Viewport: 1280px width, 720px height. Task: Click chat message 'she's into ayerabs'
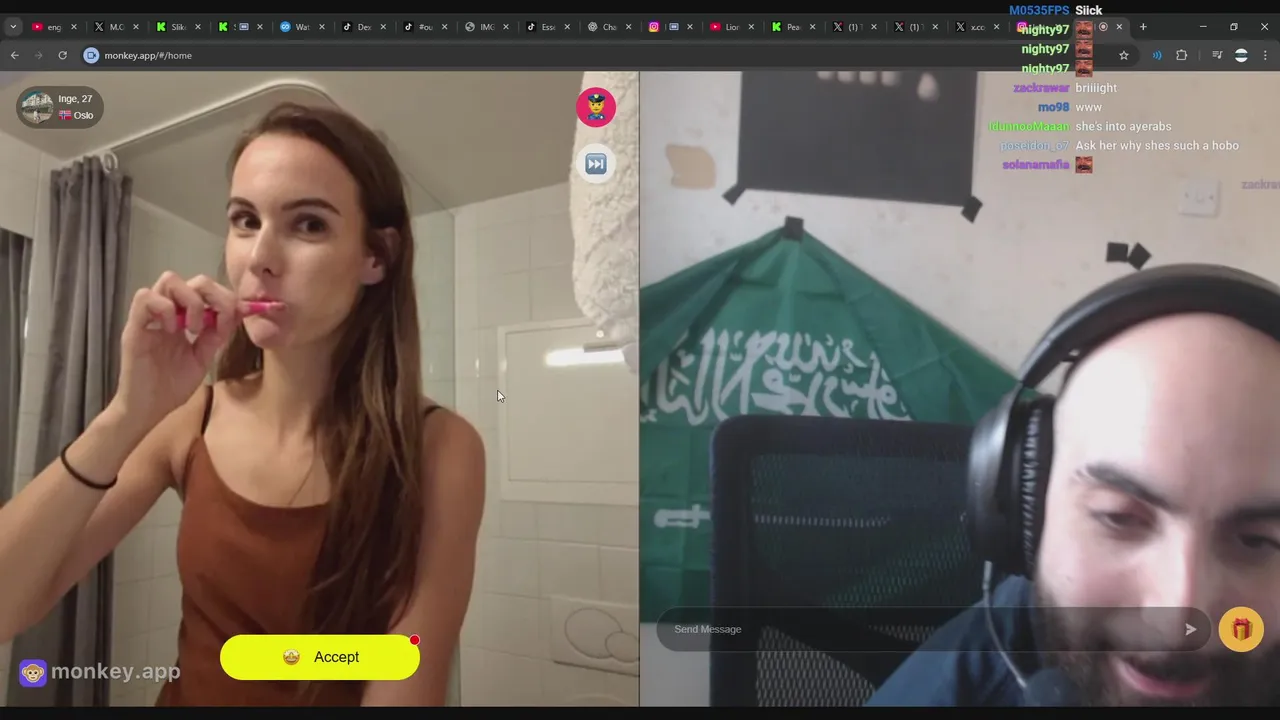1123,126
